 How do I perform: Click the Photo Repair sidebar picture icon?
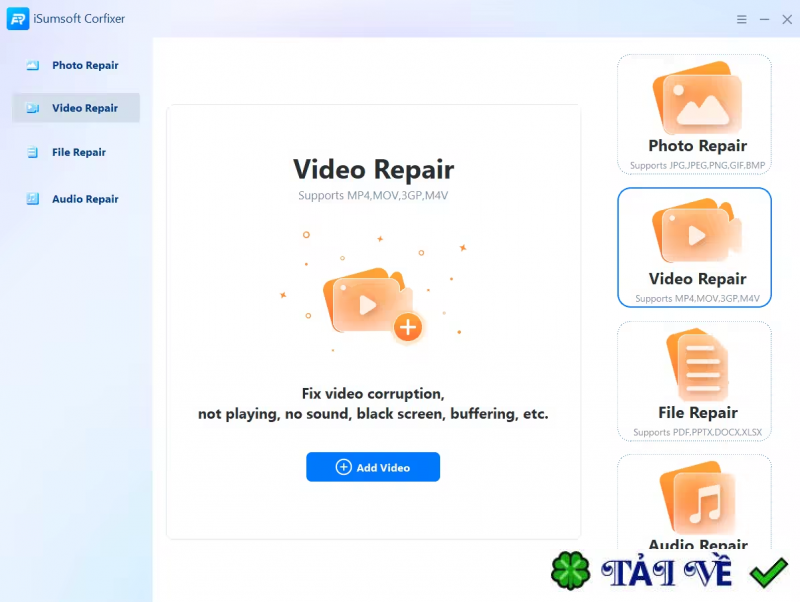[x=33, y=65]
